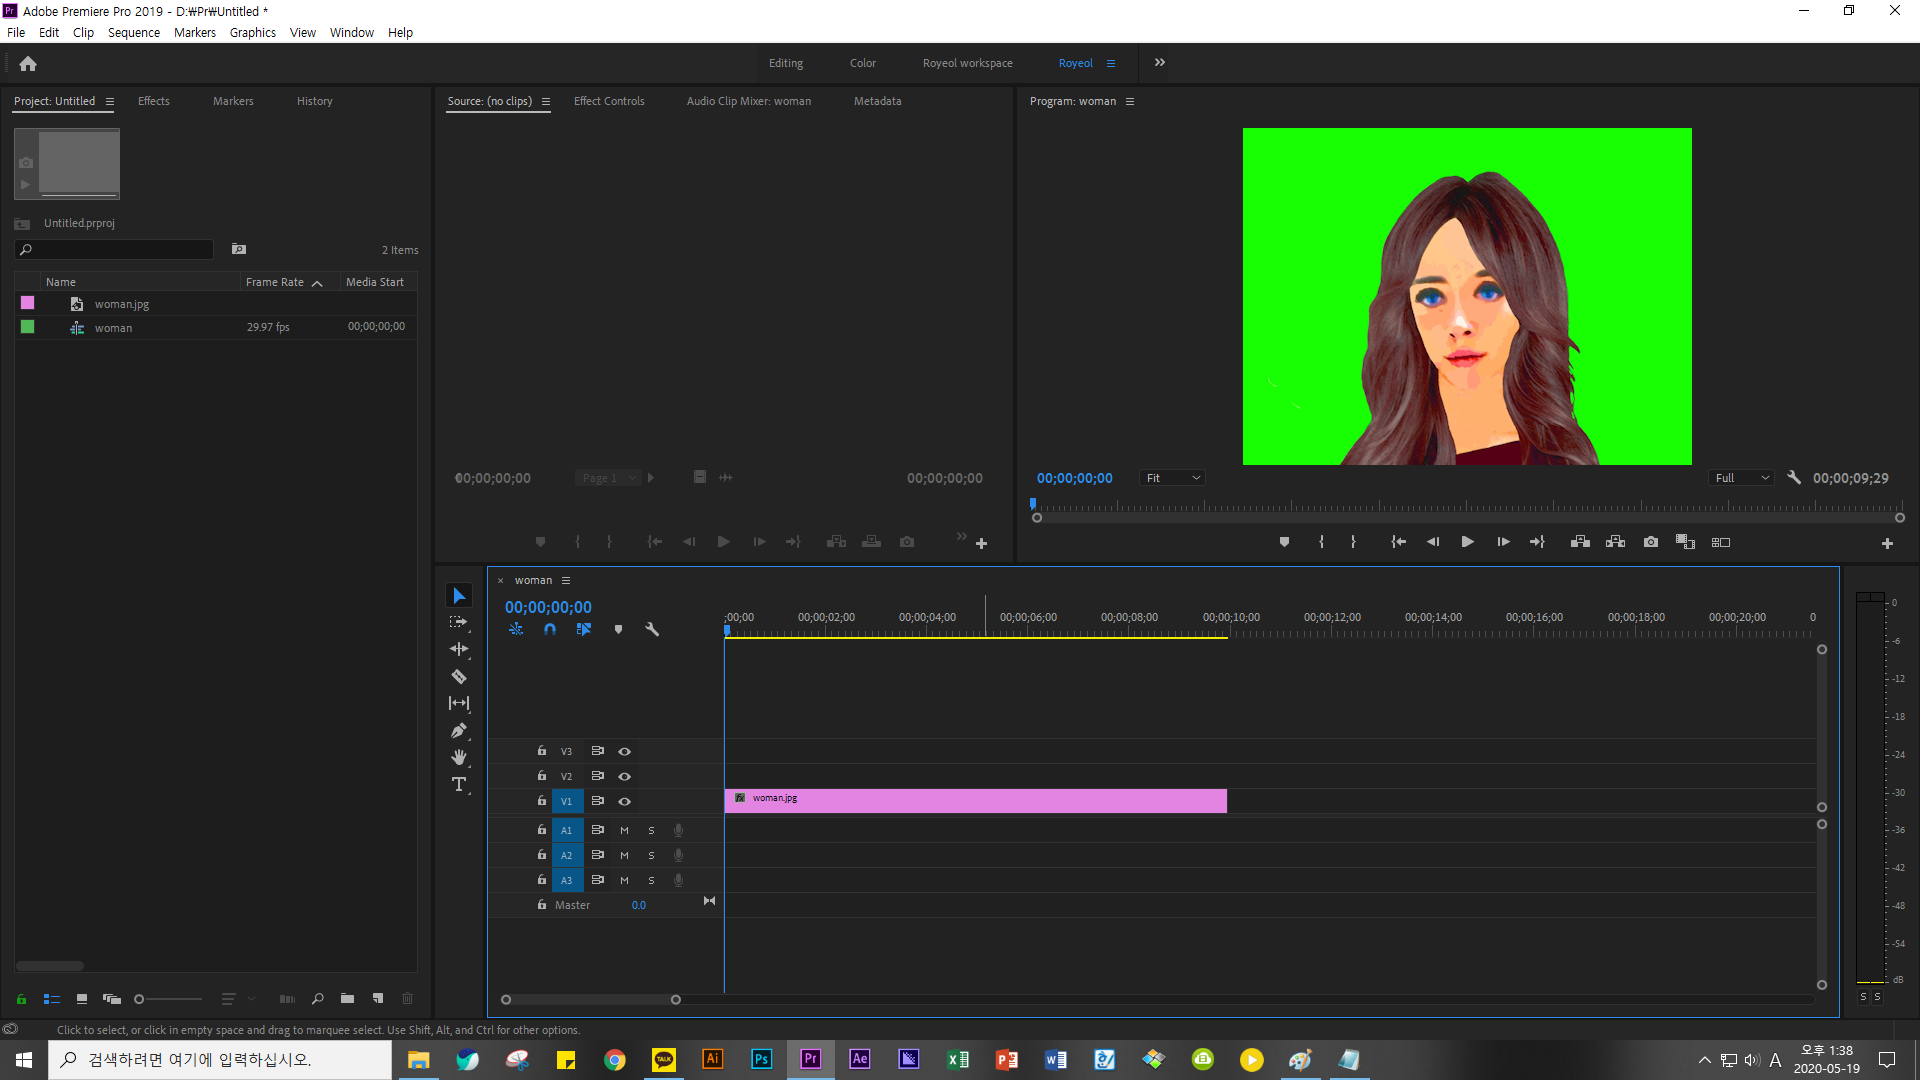
Task: Play the Program monitor sequence
Action: tap(1467, 542)
